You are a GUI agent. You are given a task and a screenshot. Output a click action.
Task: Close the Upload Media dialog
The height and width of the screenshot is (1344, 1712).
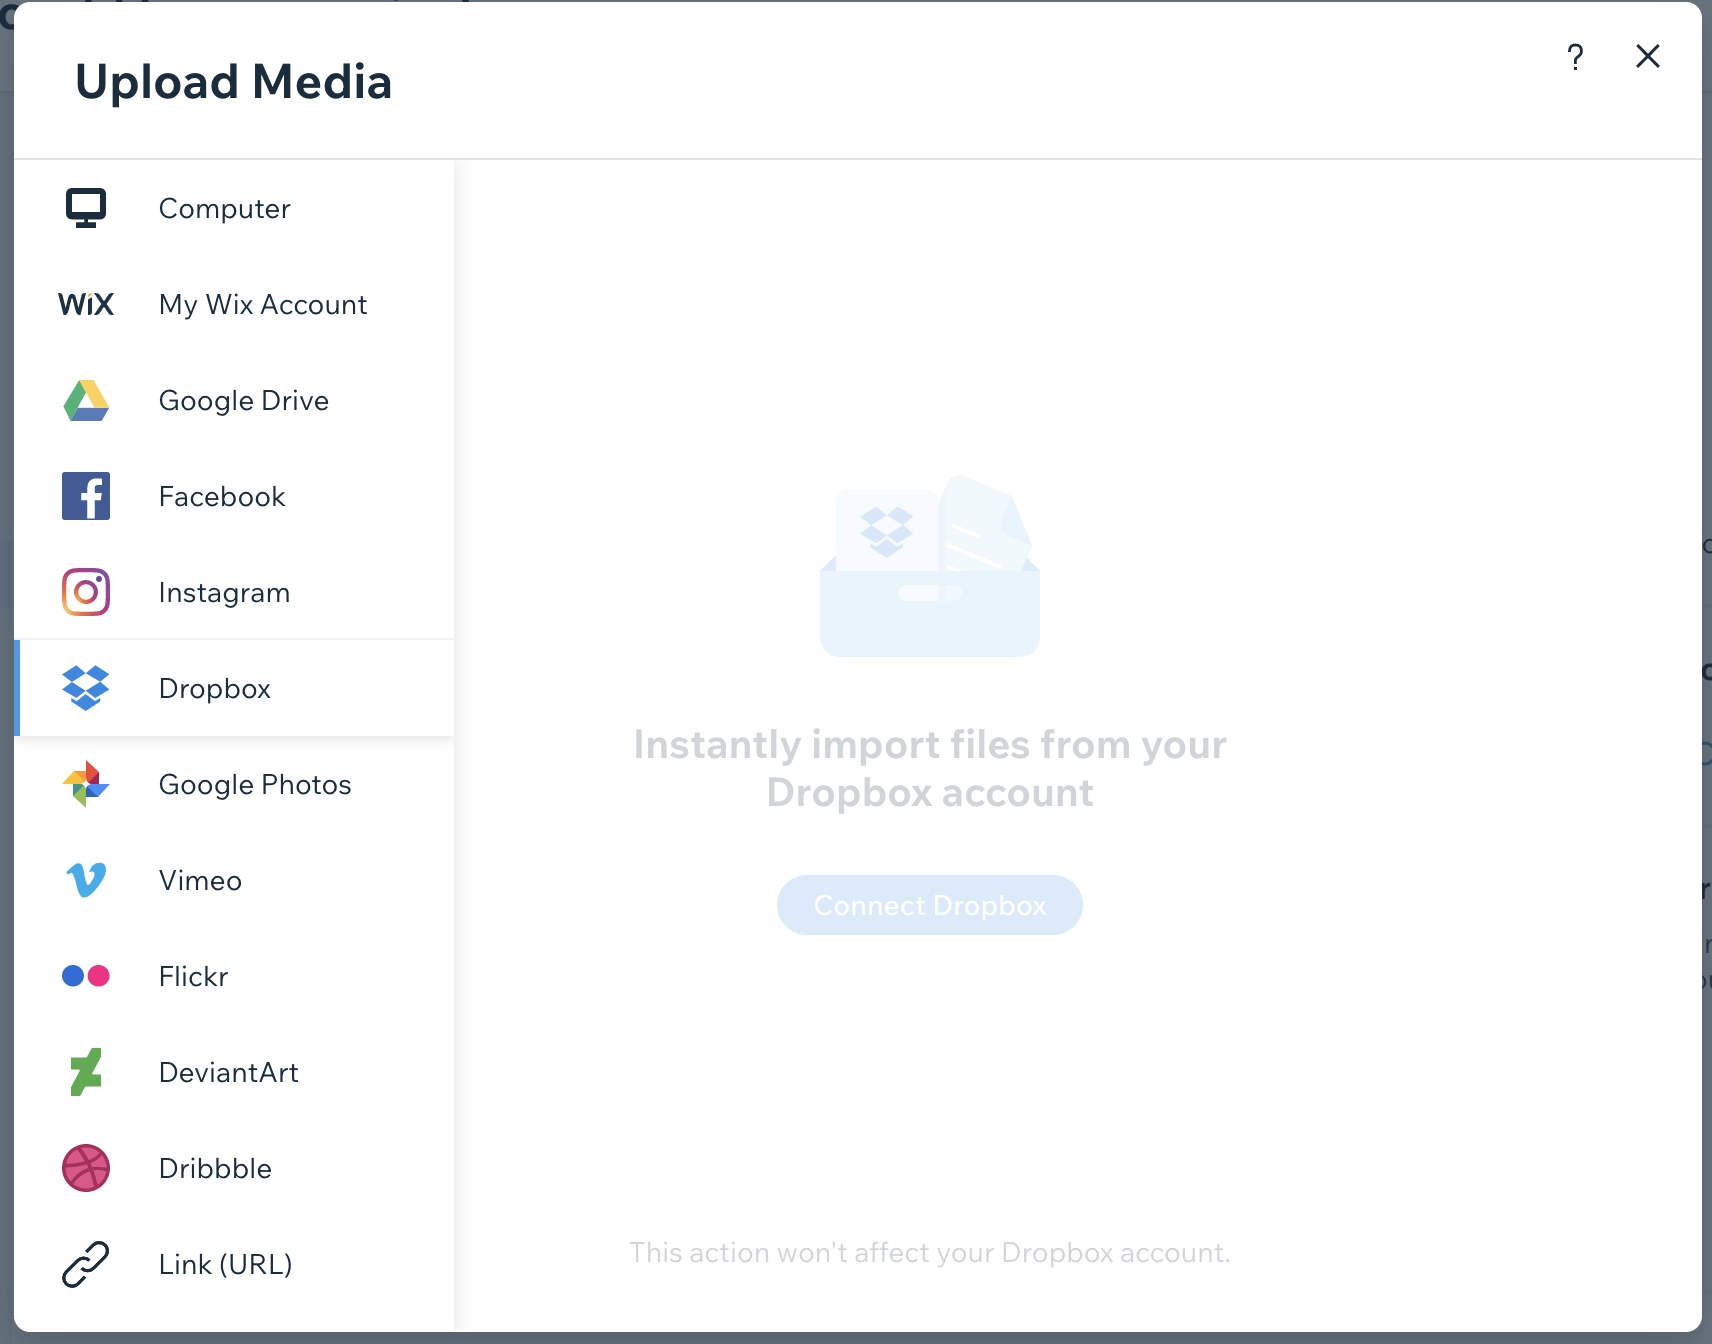coord(1648,56)
